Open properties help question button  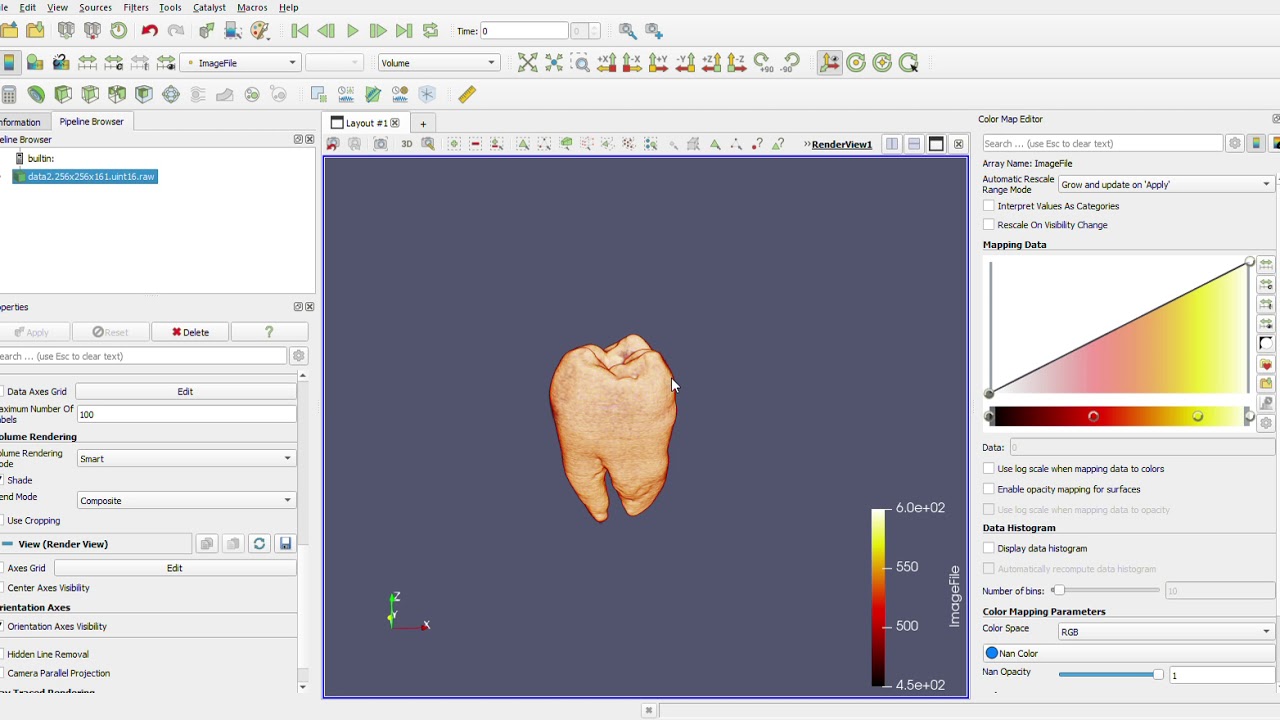pos(268,332)
